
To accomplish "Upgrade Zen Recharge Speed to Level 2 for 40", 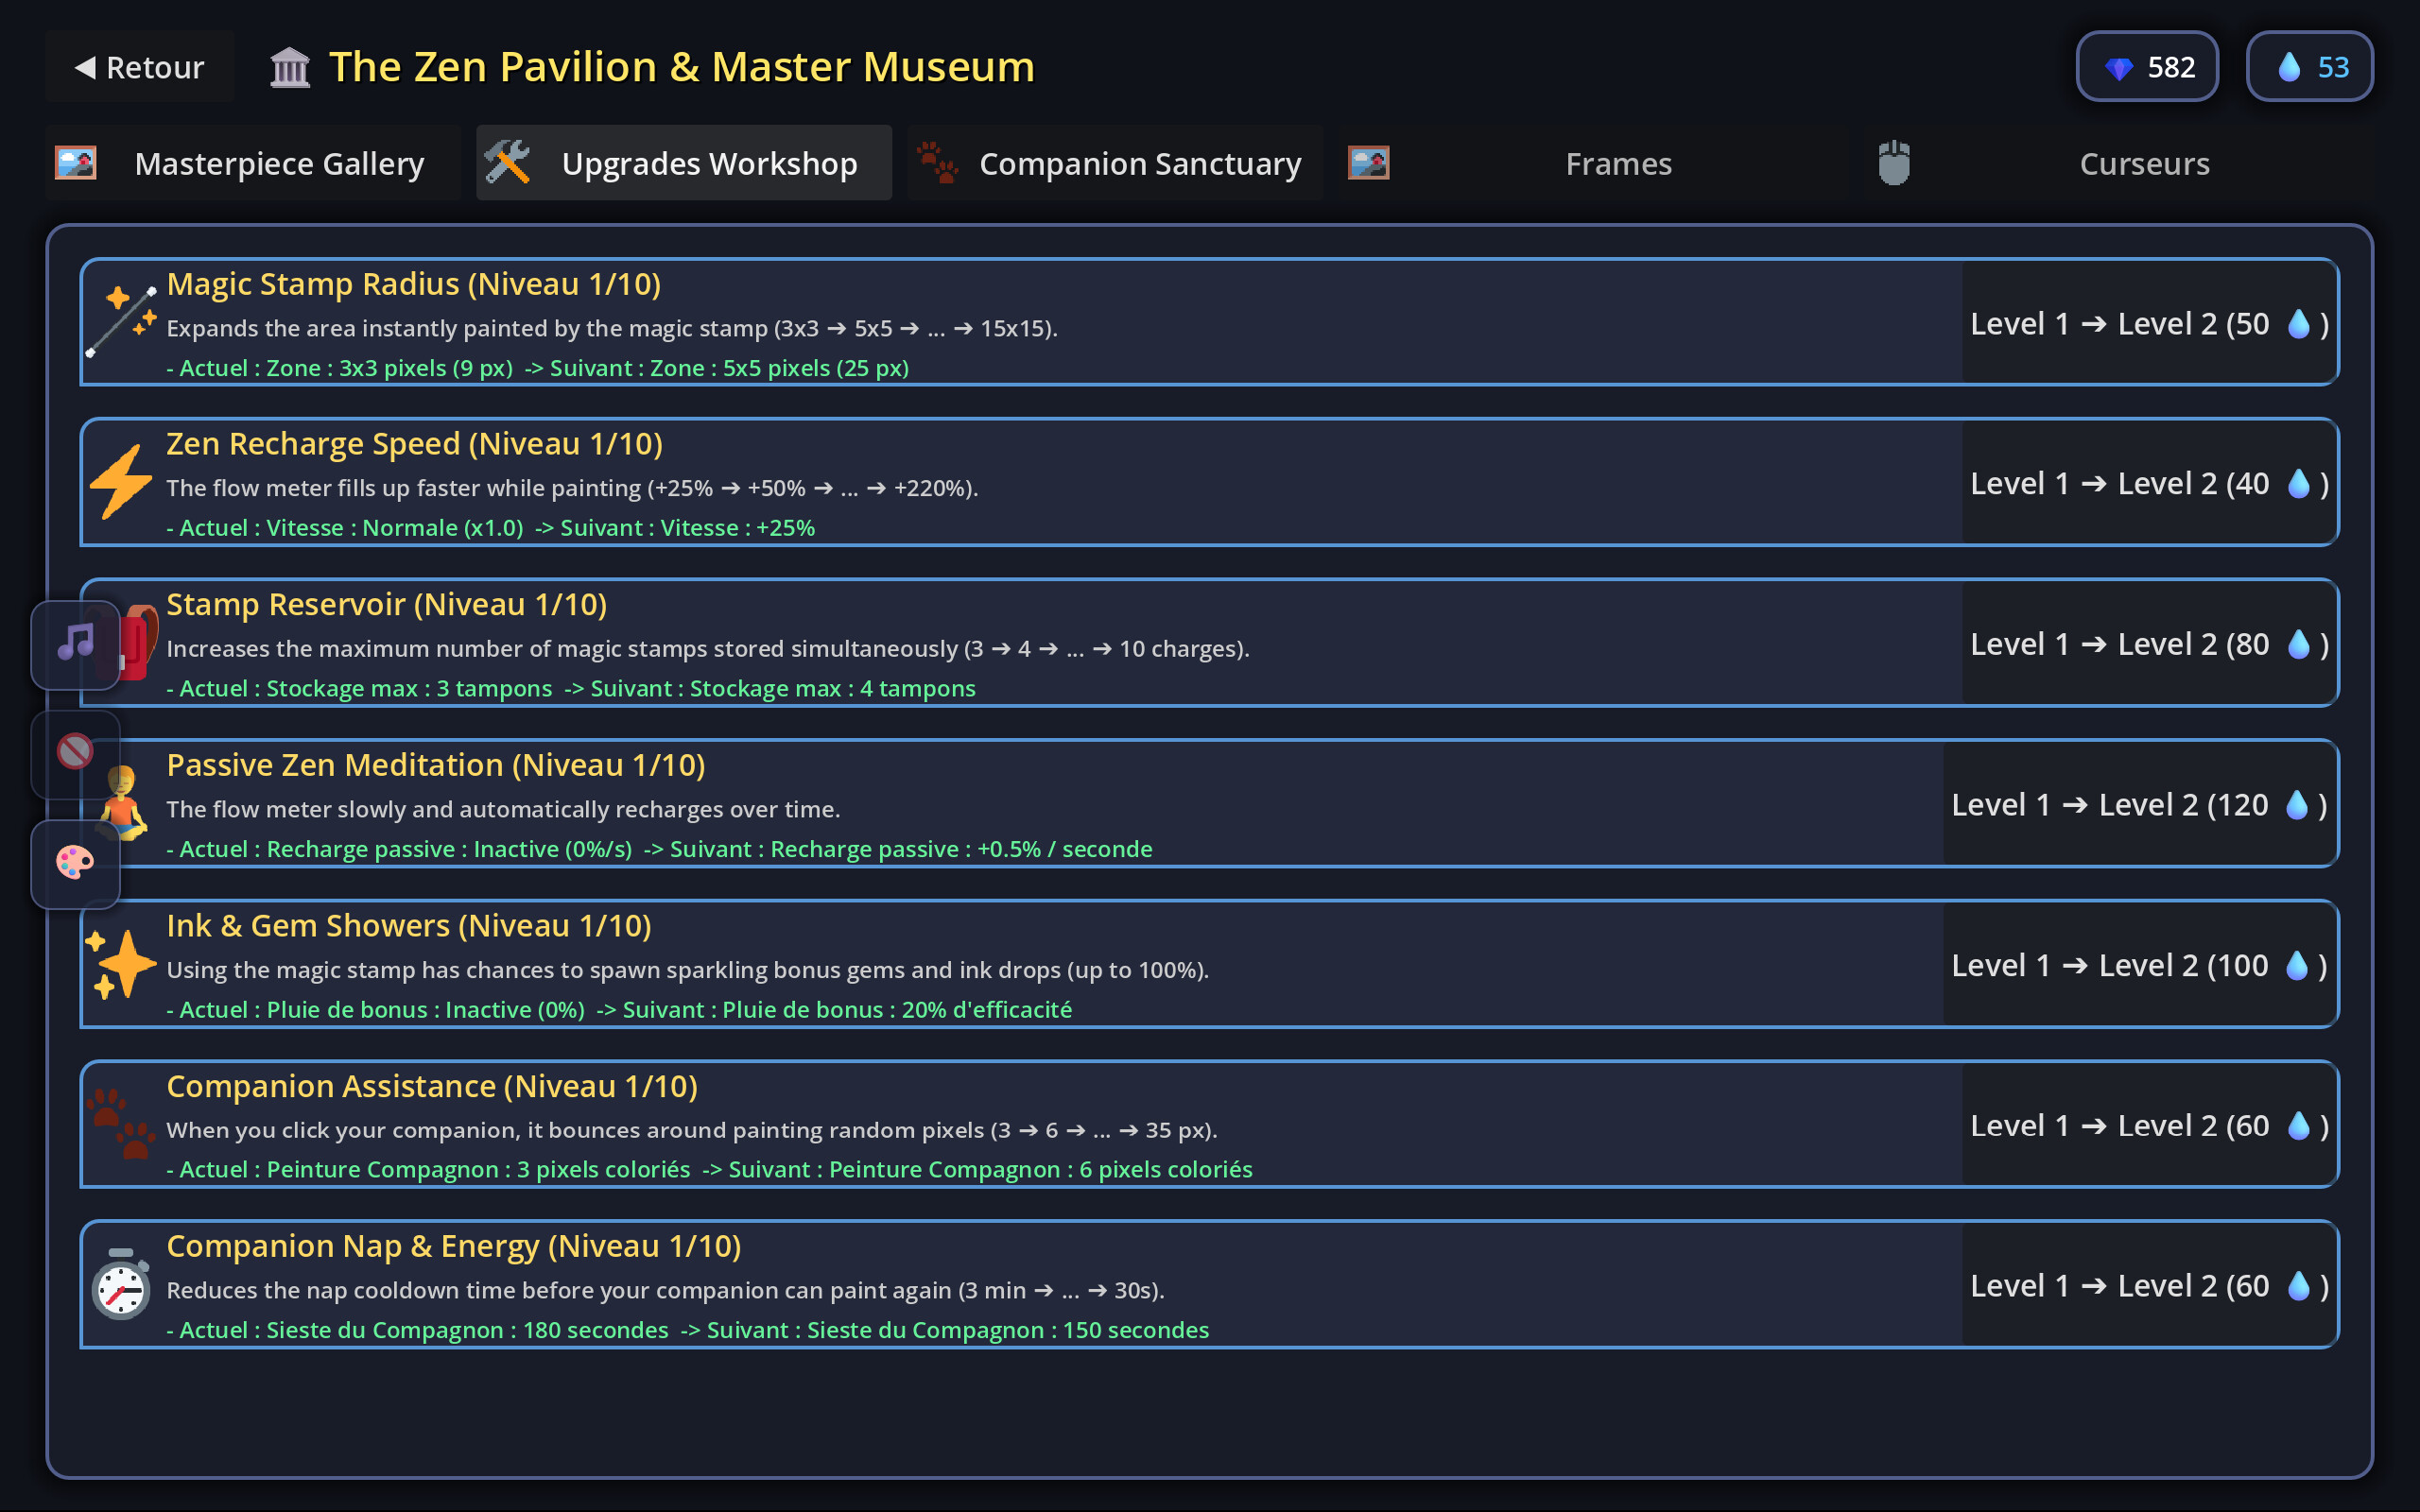I will coord(2149,483).
